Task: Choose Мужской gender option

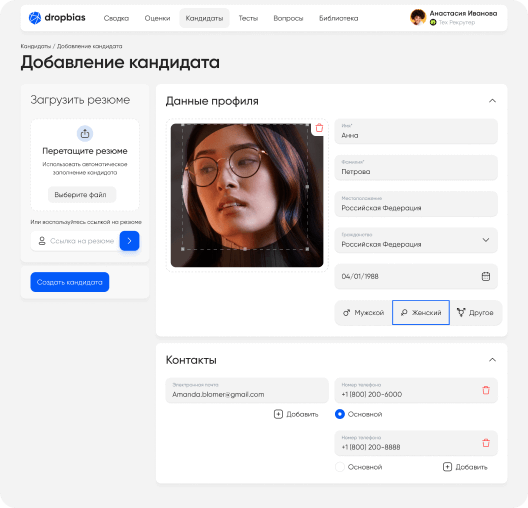Action: [363, 313]
